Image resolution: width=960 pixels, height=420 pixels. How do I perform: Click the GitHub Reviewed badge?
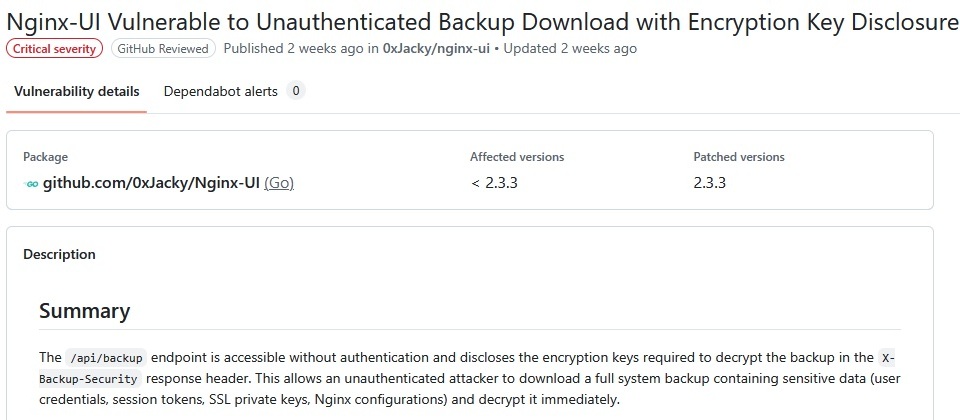[x=162, y=48]
